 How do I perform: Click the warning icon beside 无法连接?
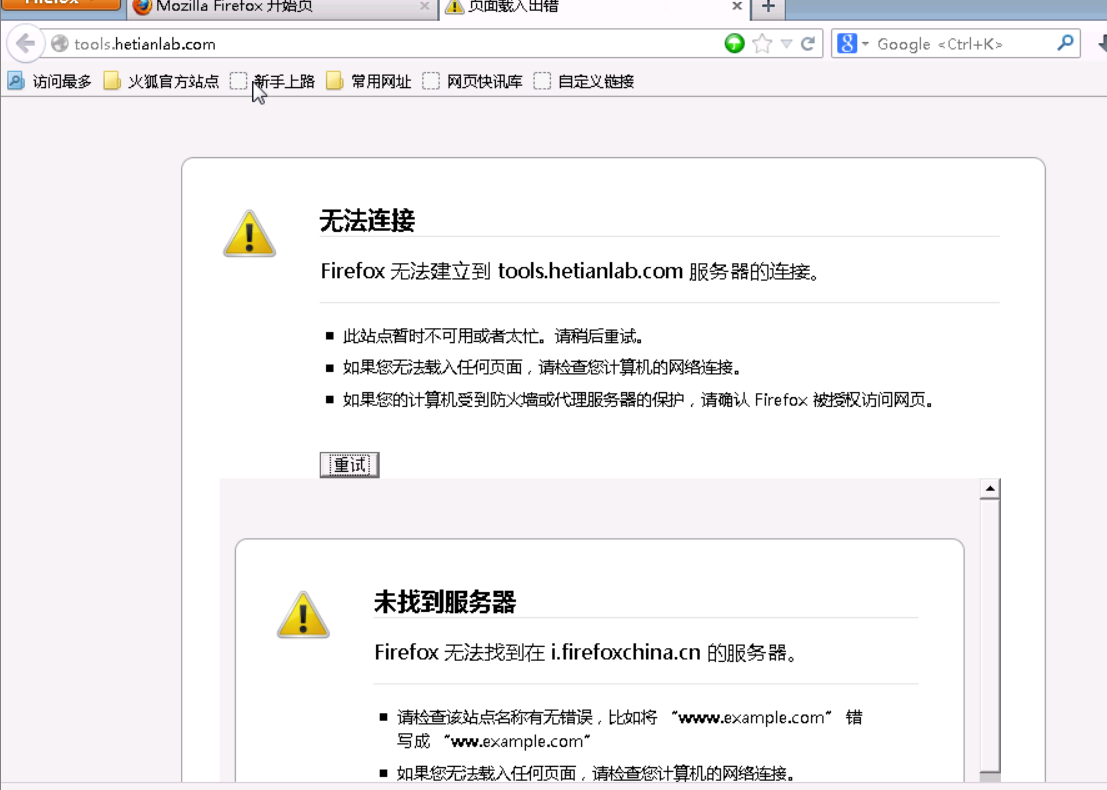tap(249, 234)
